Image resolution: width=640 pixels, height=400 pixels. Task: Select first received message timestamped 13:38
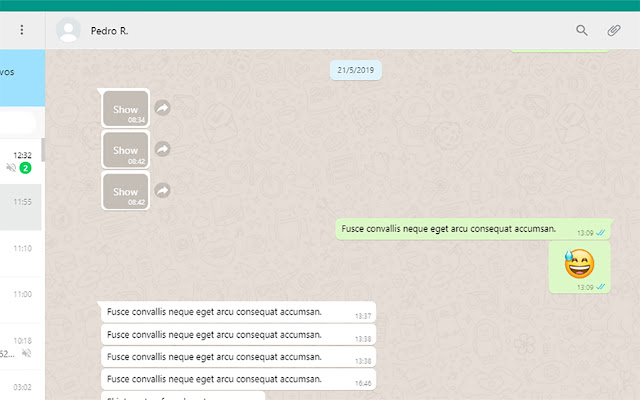coord(238,335)
